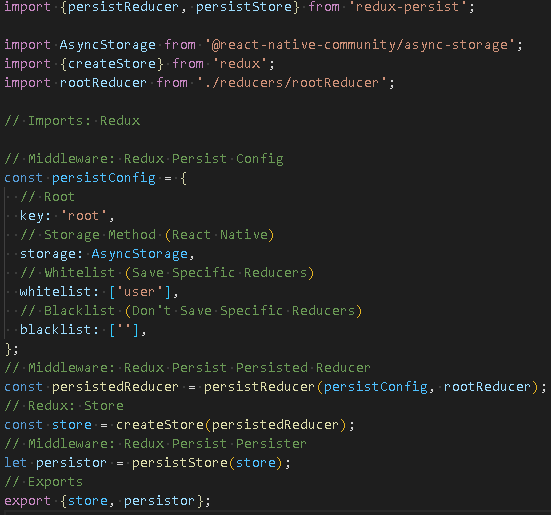Click the 'Redux Persist Persisted Reducer' comment
551x515 pixels.
187,368
